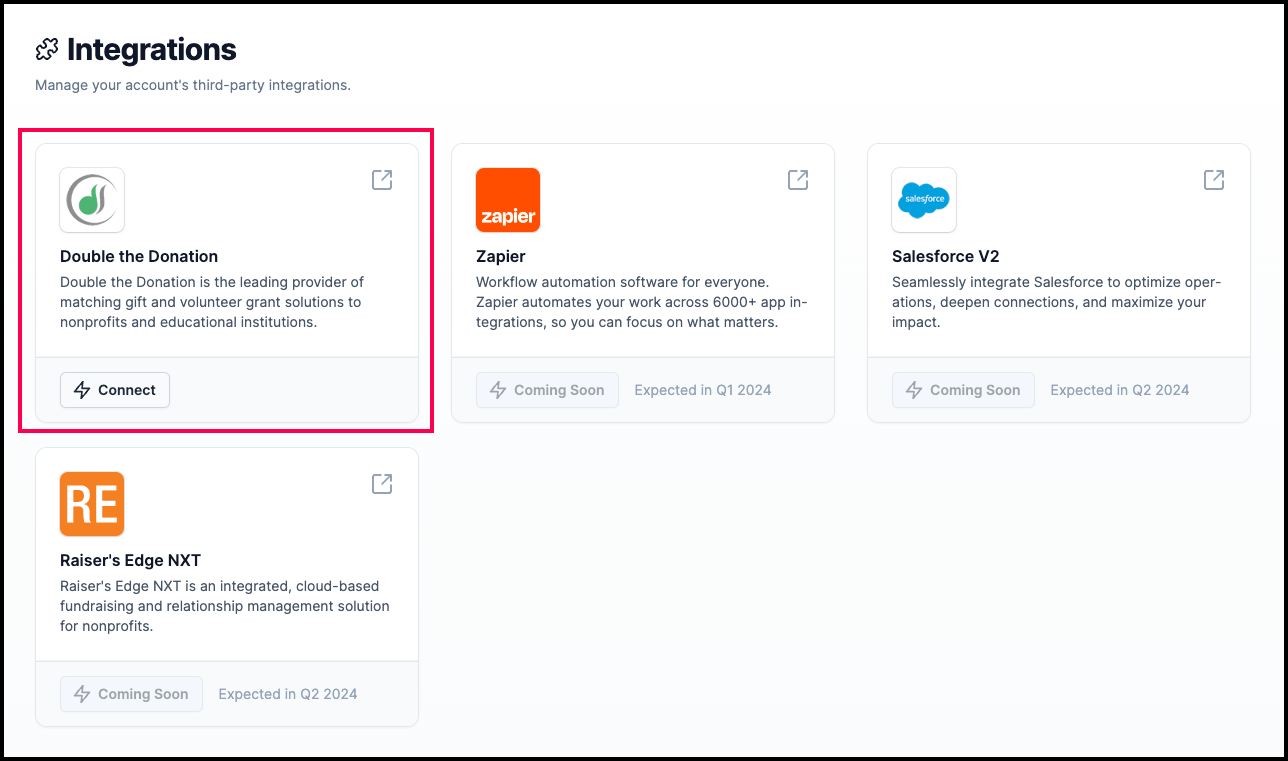Select the Zapier card title
This screenshot has height=761, width=1288.
501,257
